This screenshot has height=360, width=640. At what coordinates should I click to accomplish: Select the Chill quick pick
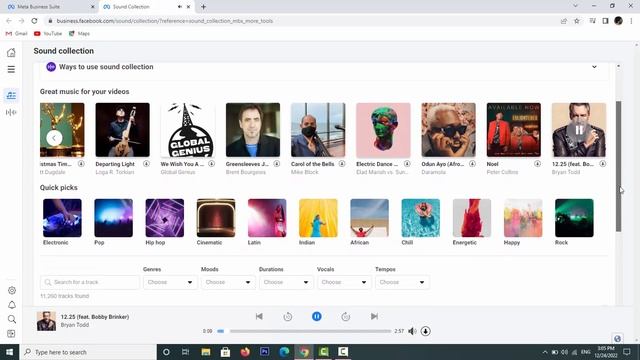(421, 218)
